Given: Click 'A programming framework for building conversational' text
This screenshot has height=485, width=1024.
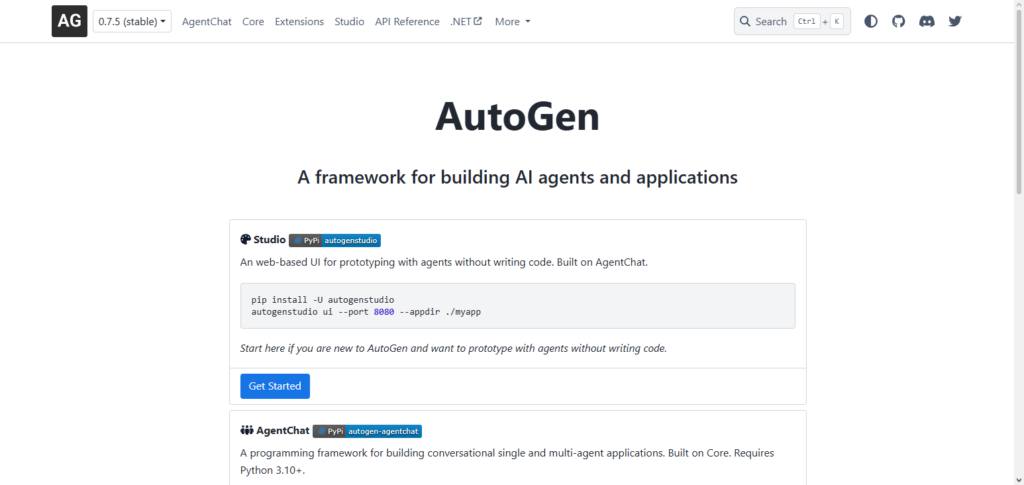Looking at the screenshot, I should pyautogui.click(x=507, y=461).
